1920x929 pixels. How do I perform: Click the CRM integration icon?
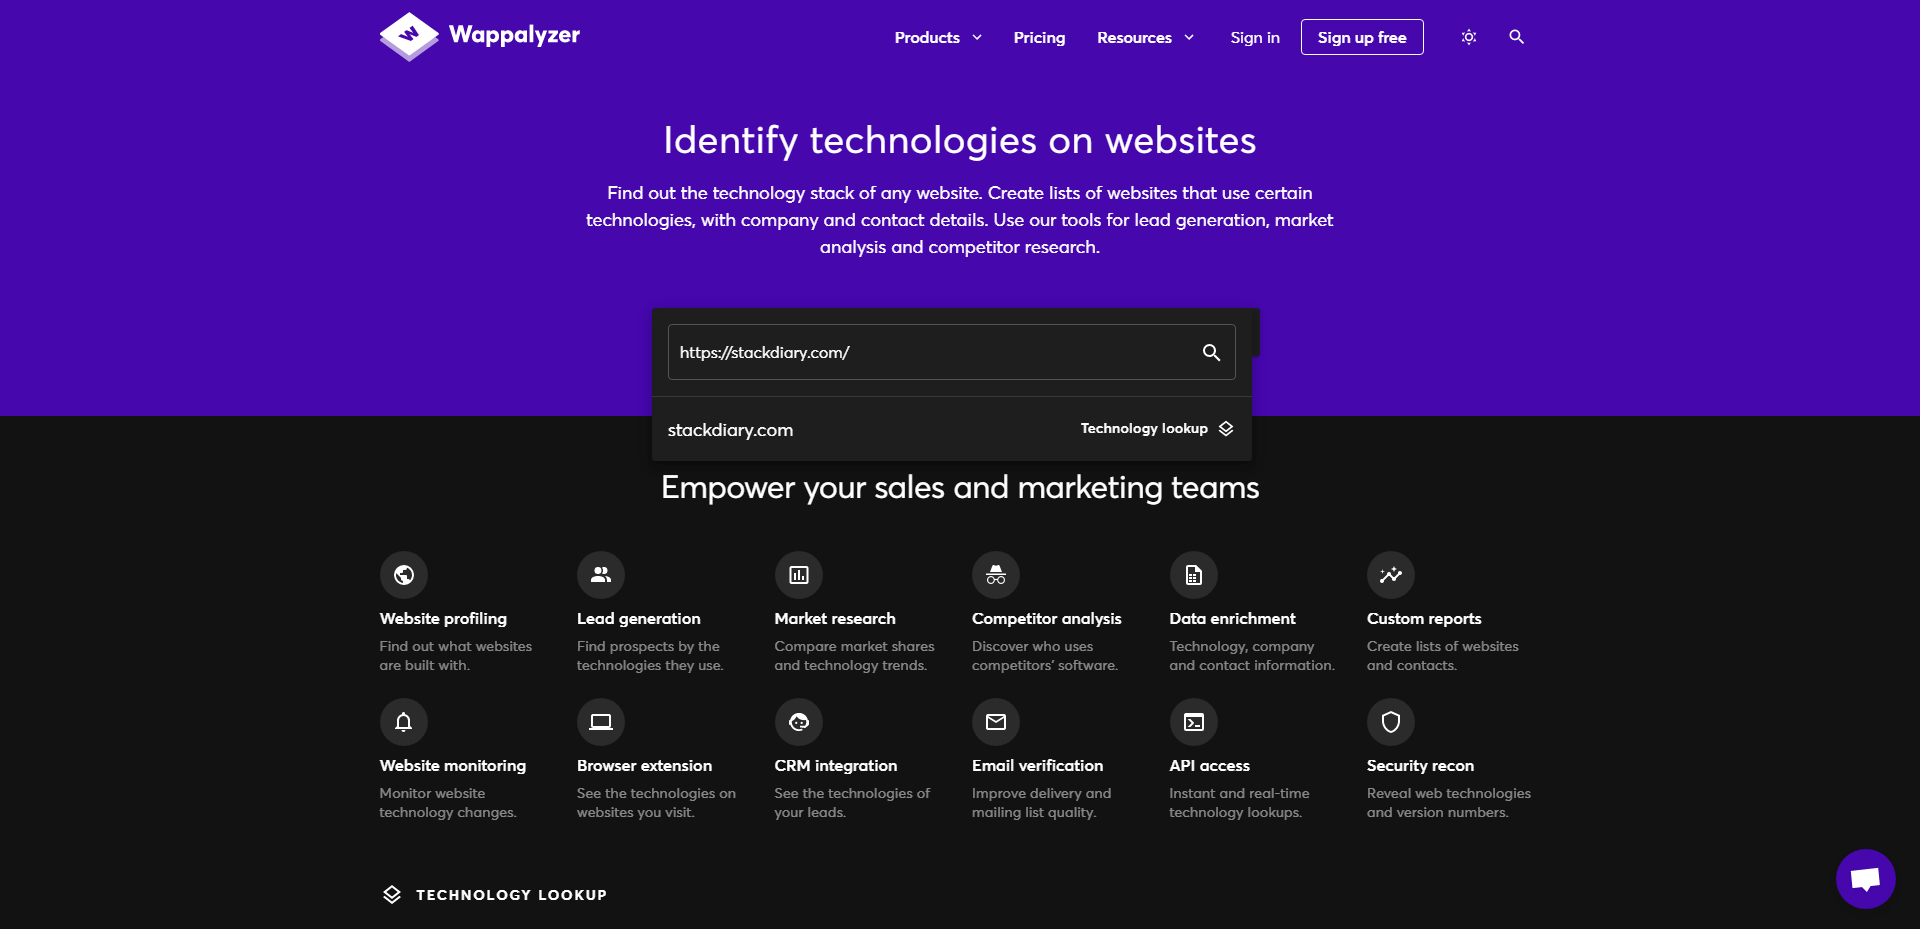799,722
